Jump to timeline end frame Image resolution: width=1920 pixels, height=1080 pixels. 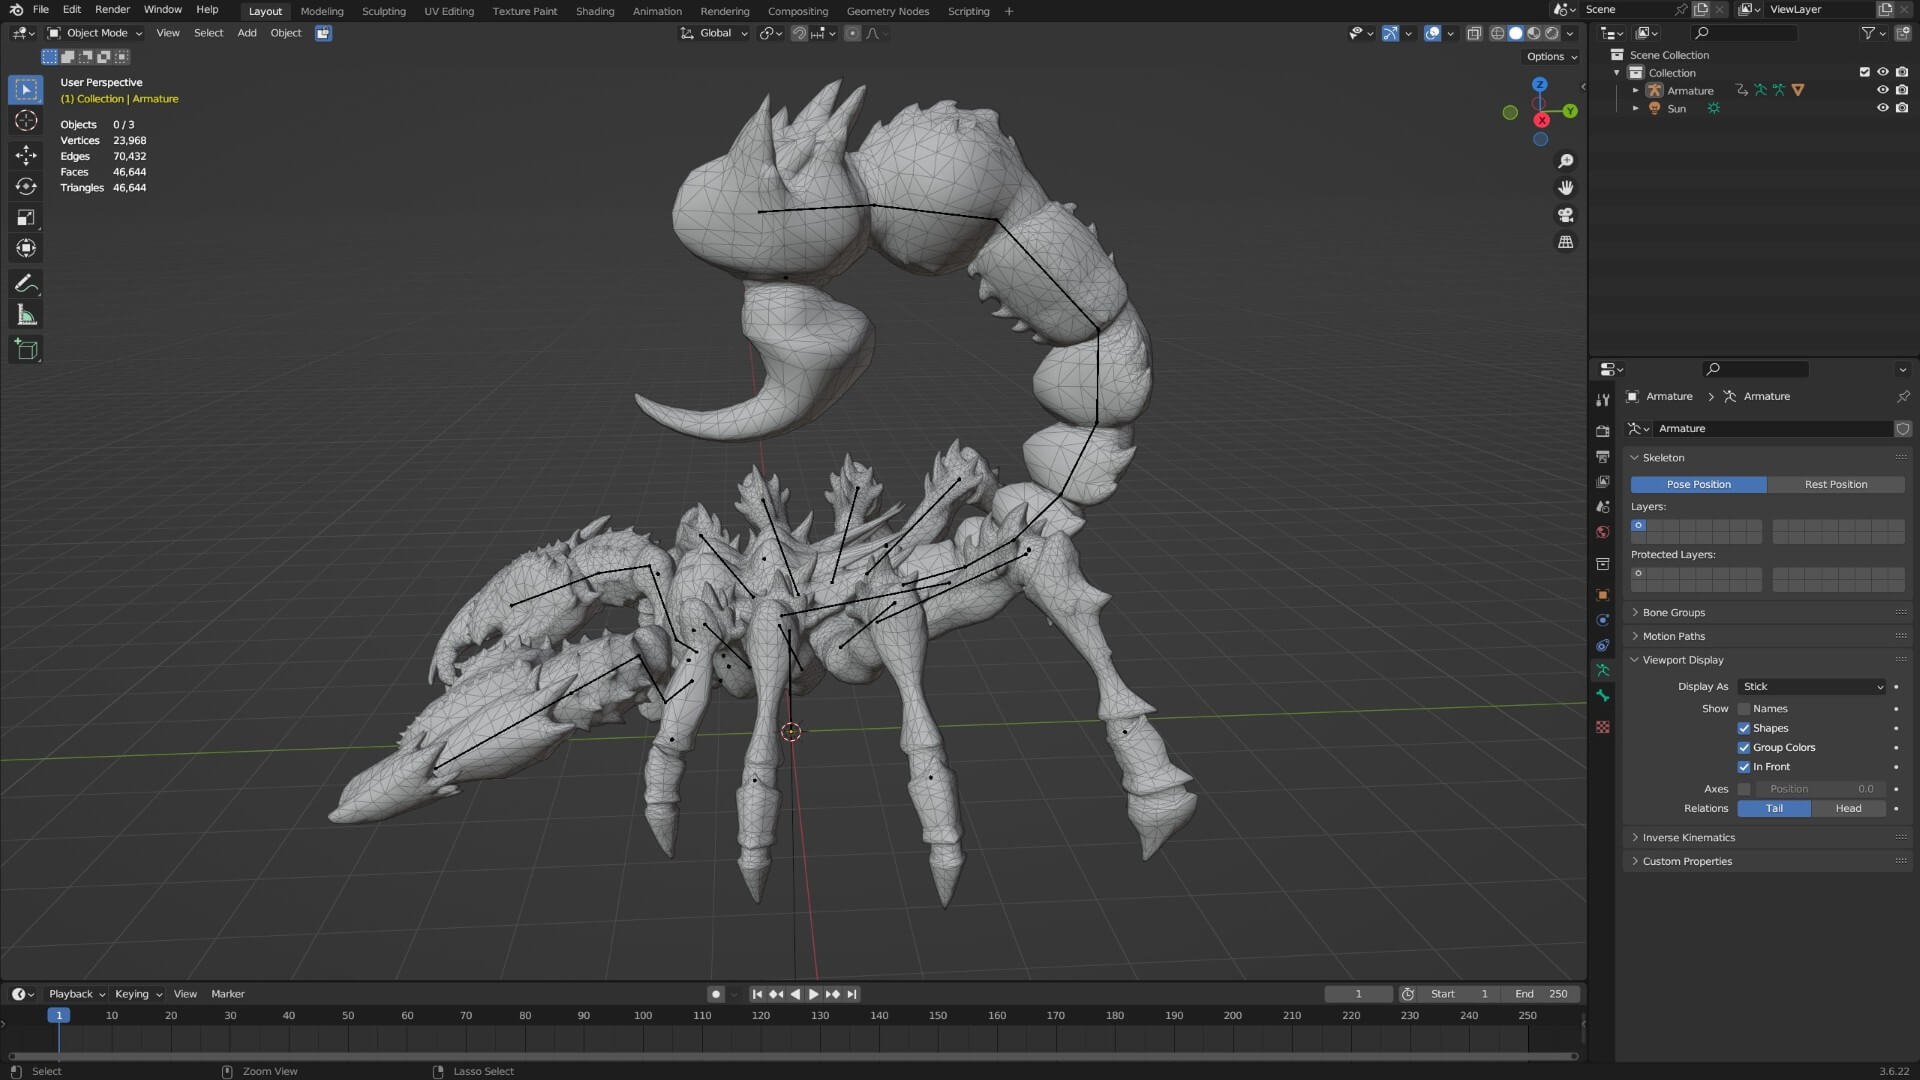852,994
